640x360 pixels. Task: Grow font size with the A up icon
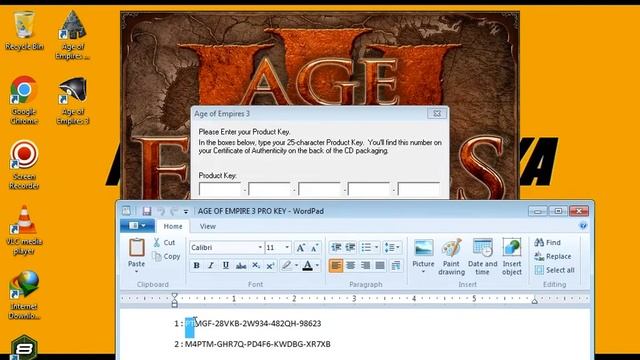click(x=301, y=247)
